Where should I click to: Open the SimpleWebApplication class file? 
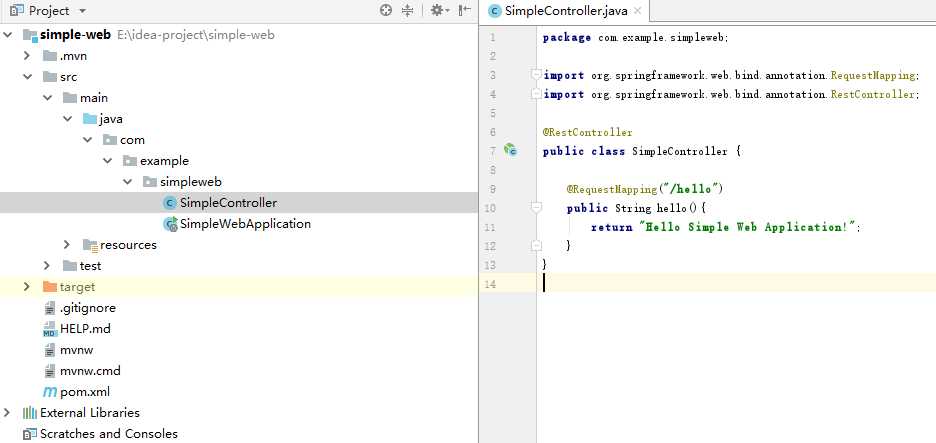pos(244,224)
